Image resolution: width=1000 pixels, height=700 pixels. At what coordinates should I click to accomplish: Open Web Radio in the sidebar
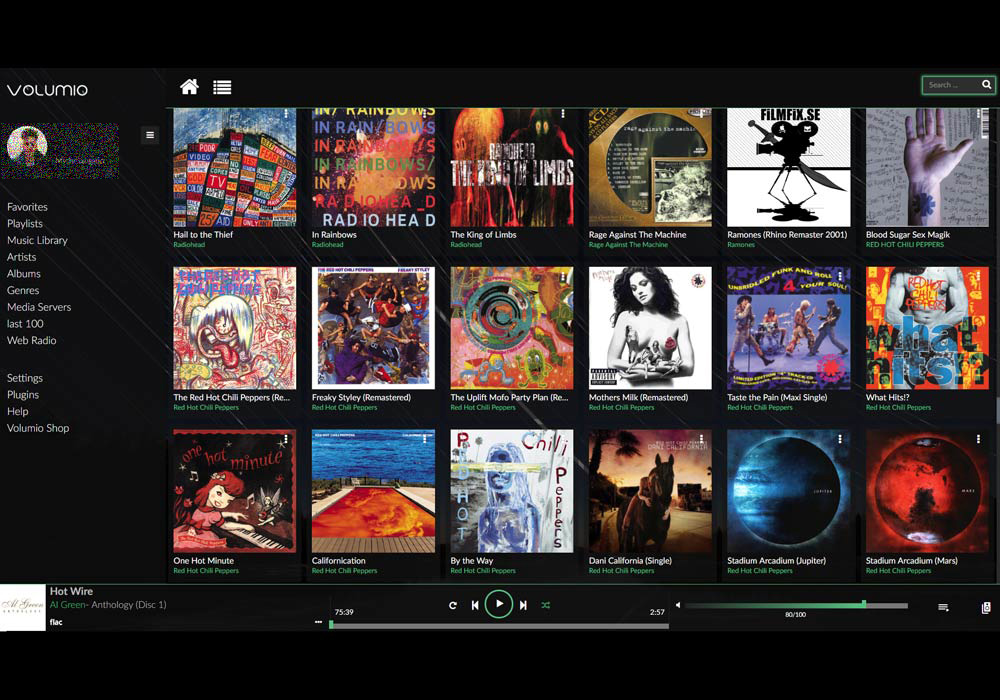coord(32,340)
